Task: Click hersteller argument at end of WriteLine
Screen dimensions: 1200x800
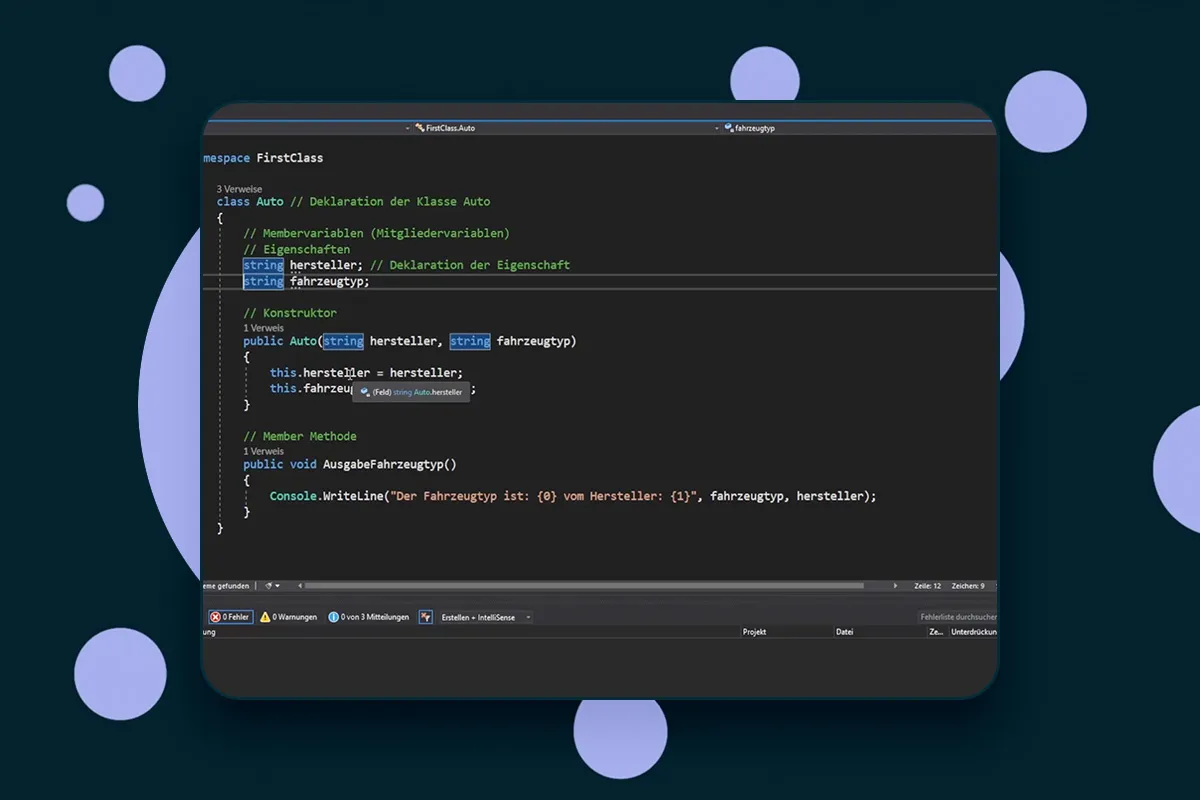Action: (830, 497)
